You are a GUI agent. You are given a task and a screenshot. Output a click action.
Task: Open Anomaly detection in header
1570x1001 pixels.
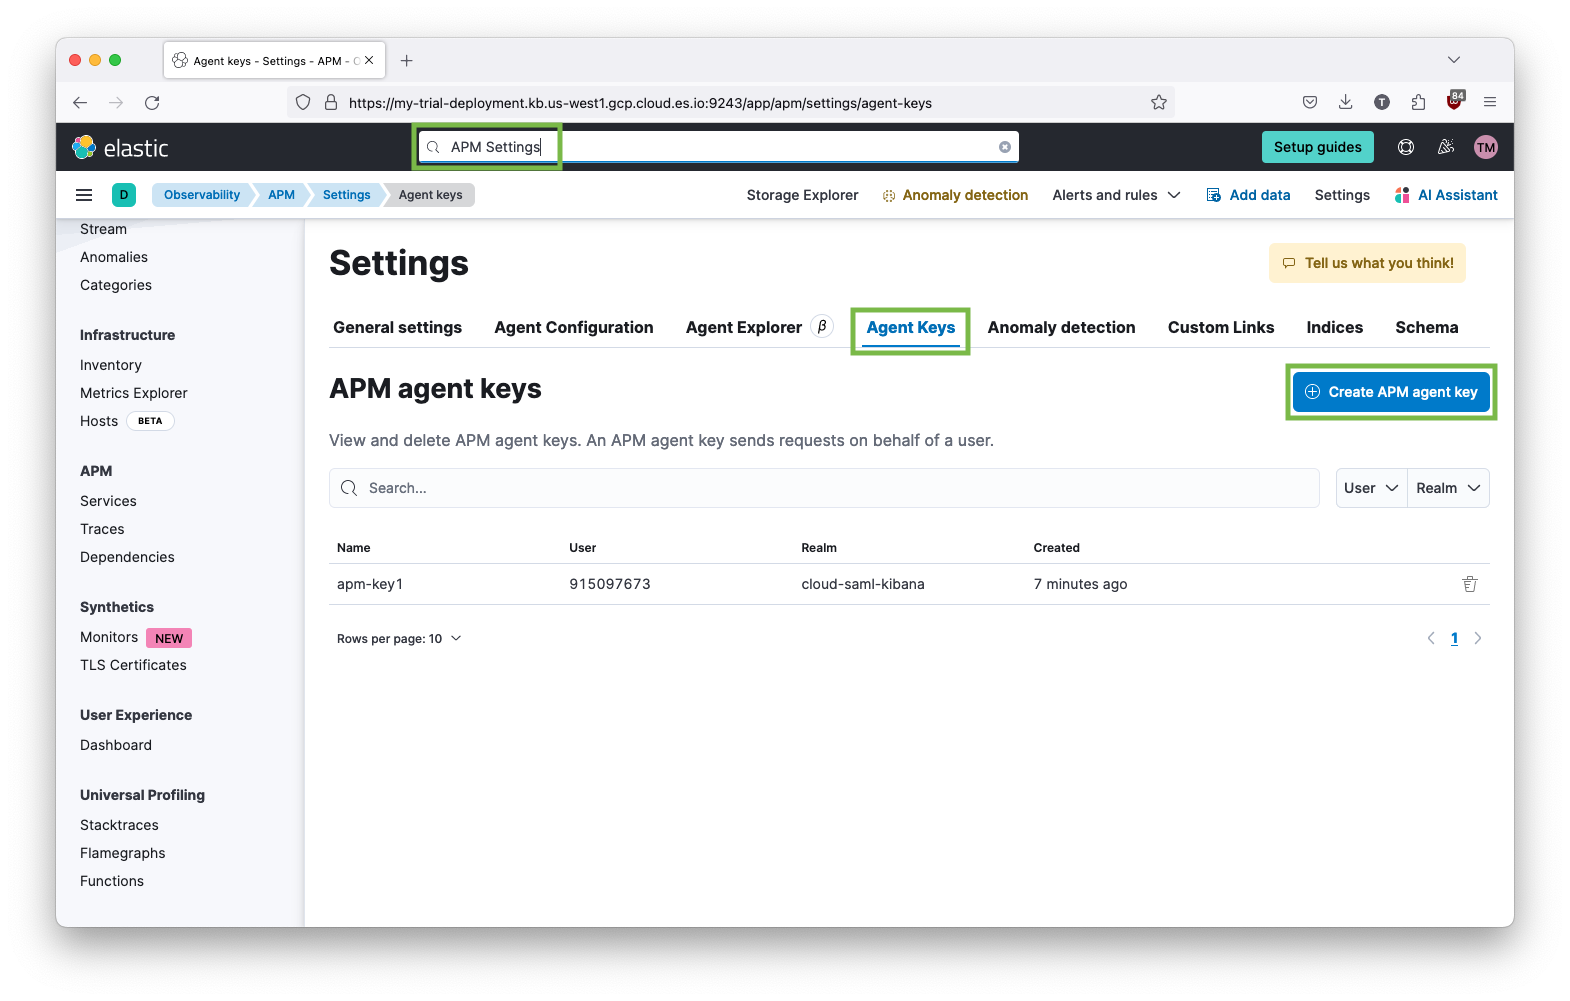pyautogui.click(x=955, y=195)
